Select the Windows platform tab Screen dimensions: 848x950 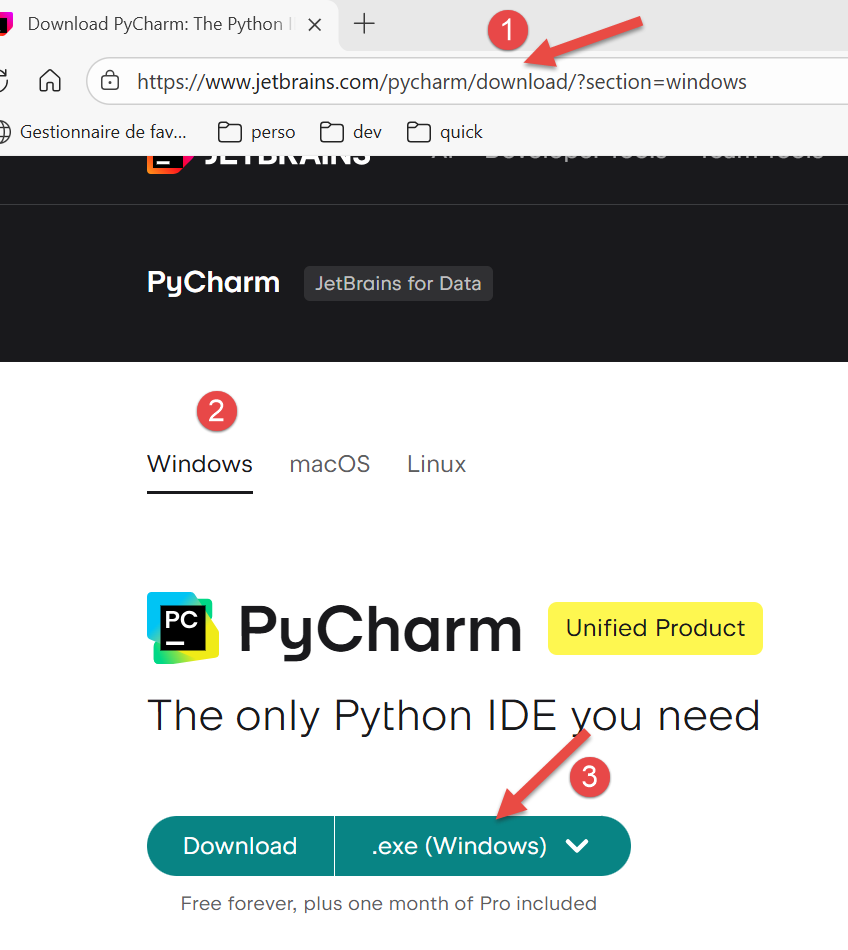[x=200, y=464]
